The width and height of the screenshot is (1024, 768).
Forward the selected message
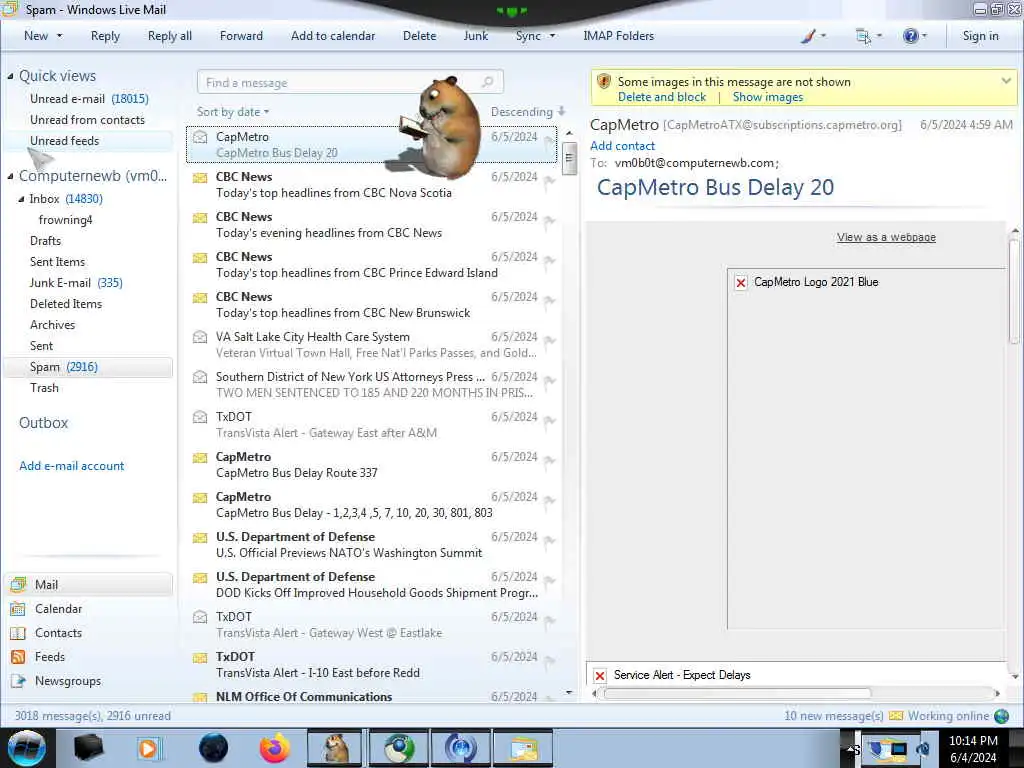[241, 36]
